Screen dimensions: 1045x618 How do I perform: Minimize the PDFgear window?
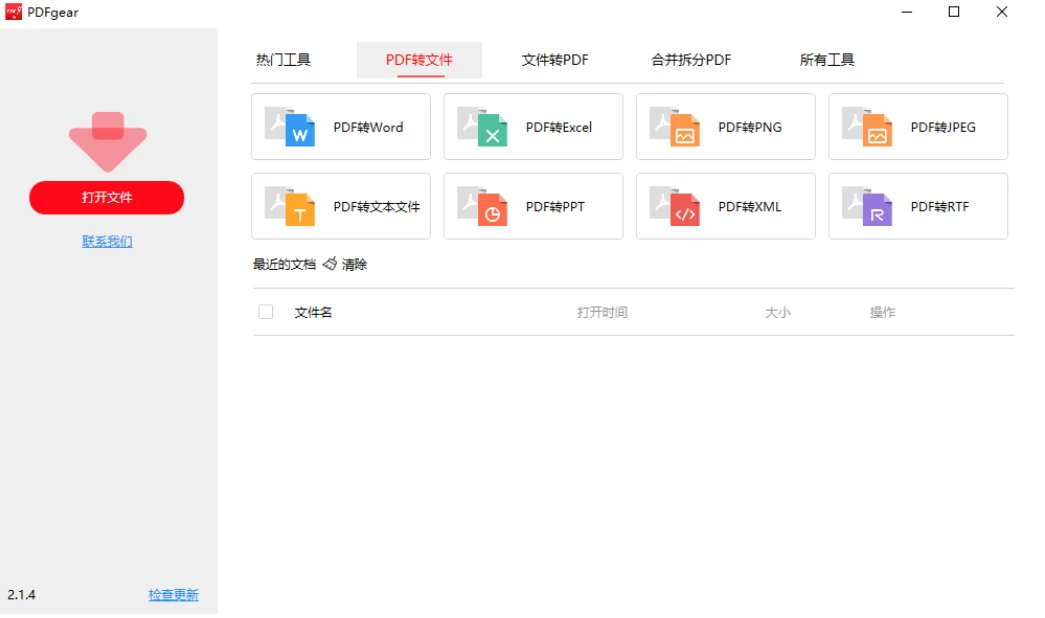pyautogui.click(x=907, y=12)
